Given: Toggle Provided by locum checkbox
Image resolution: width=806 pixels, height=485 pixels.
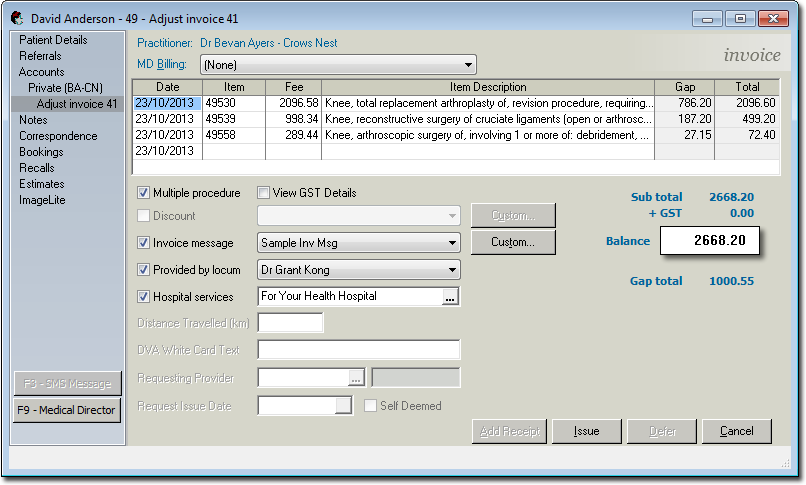Looking at the screenshot, I should pos(144,270).
